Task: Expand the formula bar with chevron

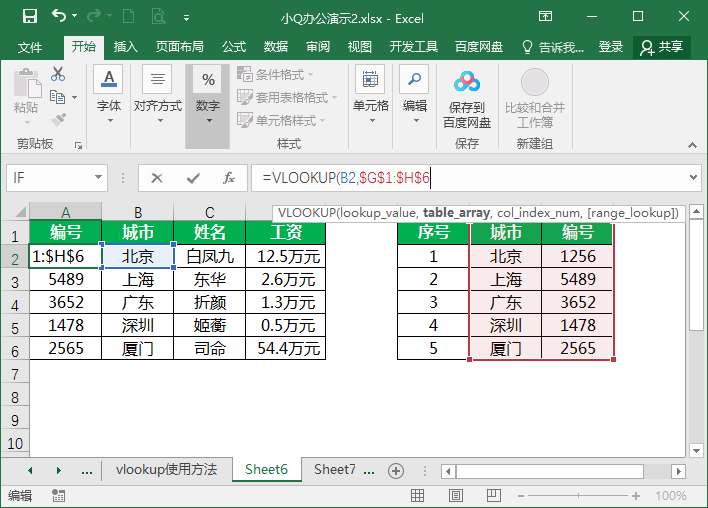Action: [694, 178]
